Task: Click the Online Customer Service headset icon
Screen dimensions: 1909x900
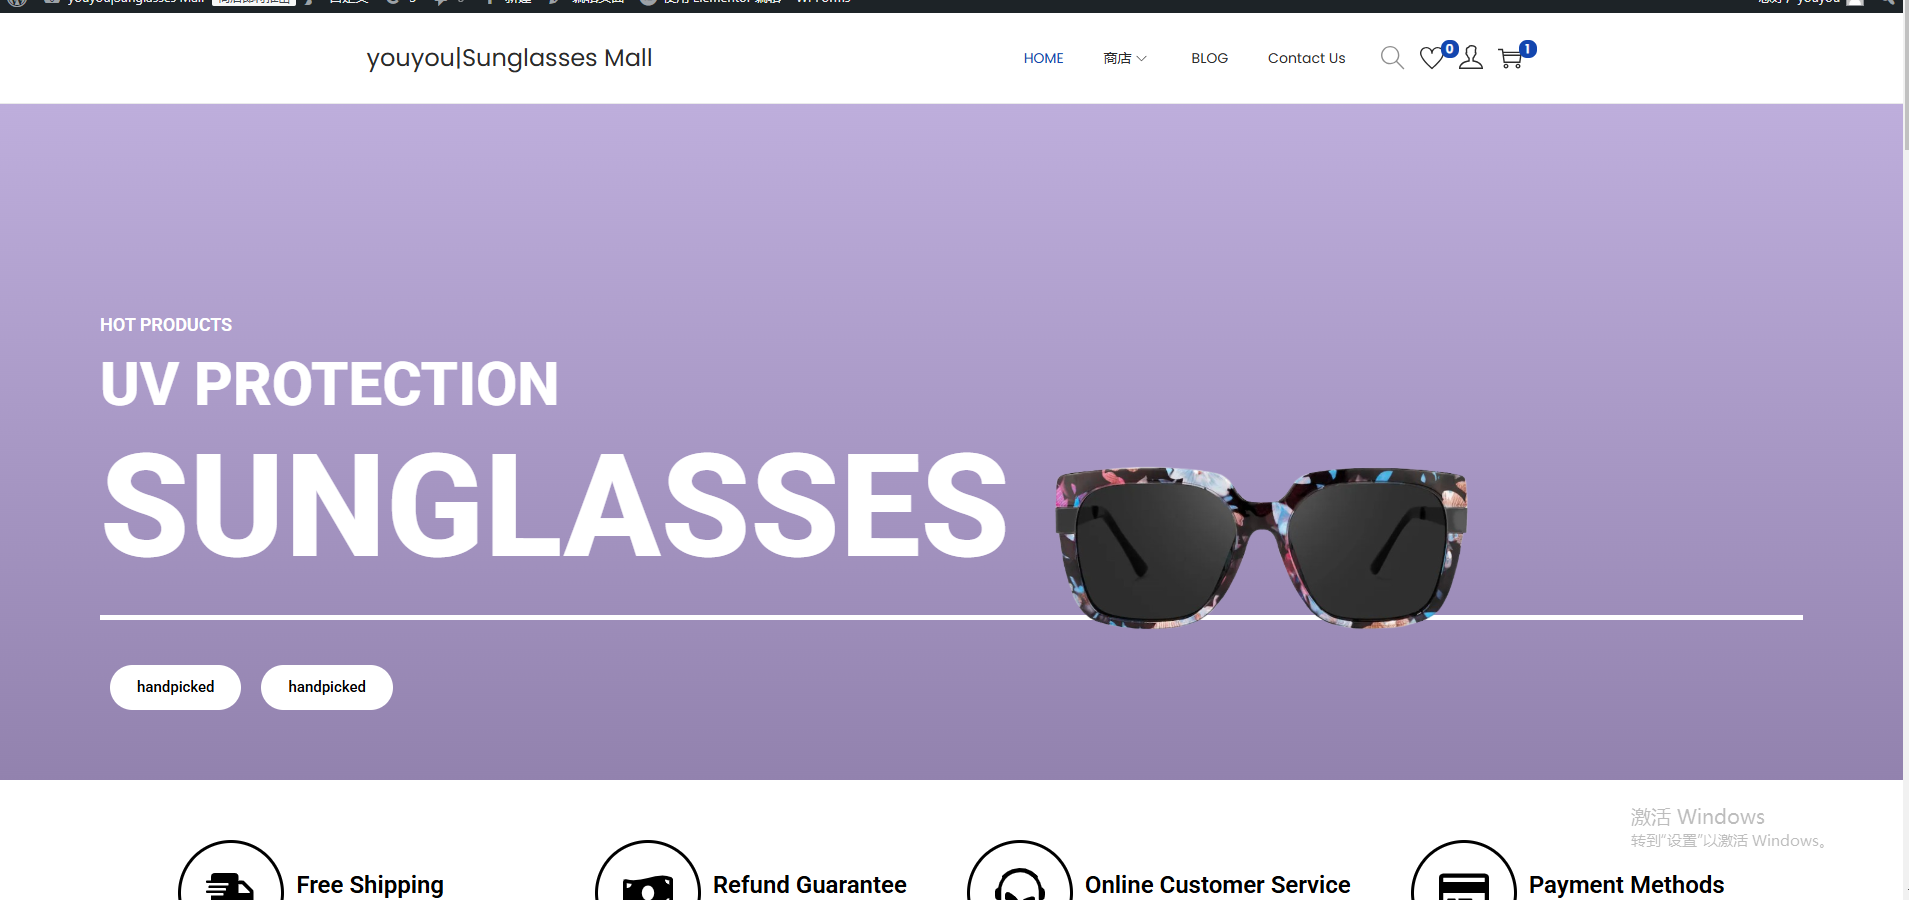Action: (1020, 880)
